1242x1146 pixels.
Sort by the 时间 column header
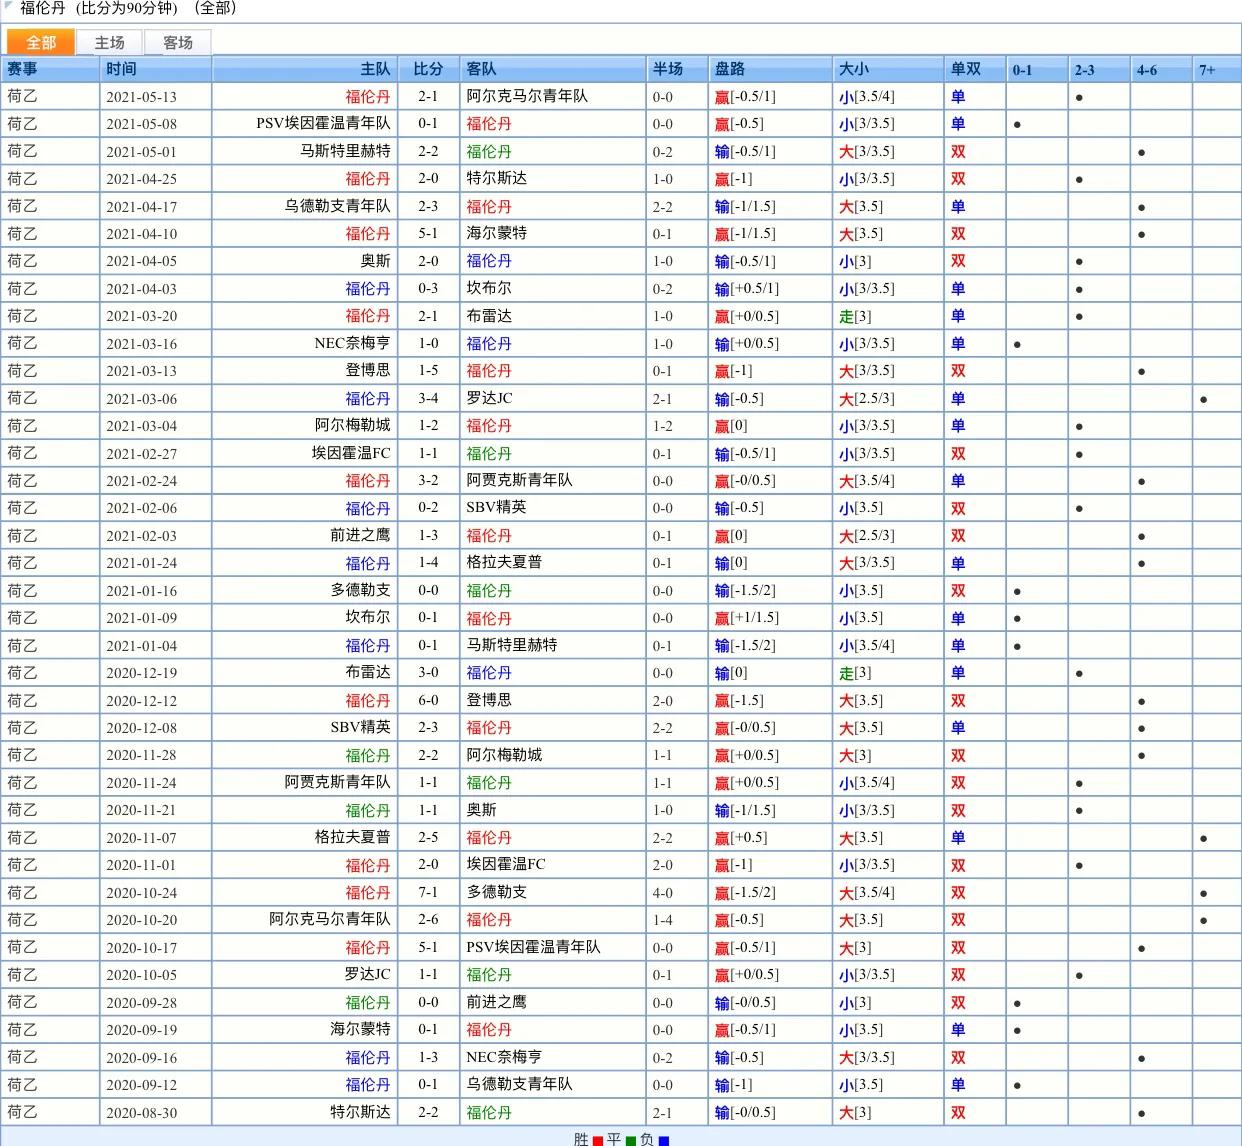tap(121, 69)
